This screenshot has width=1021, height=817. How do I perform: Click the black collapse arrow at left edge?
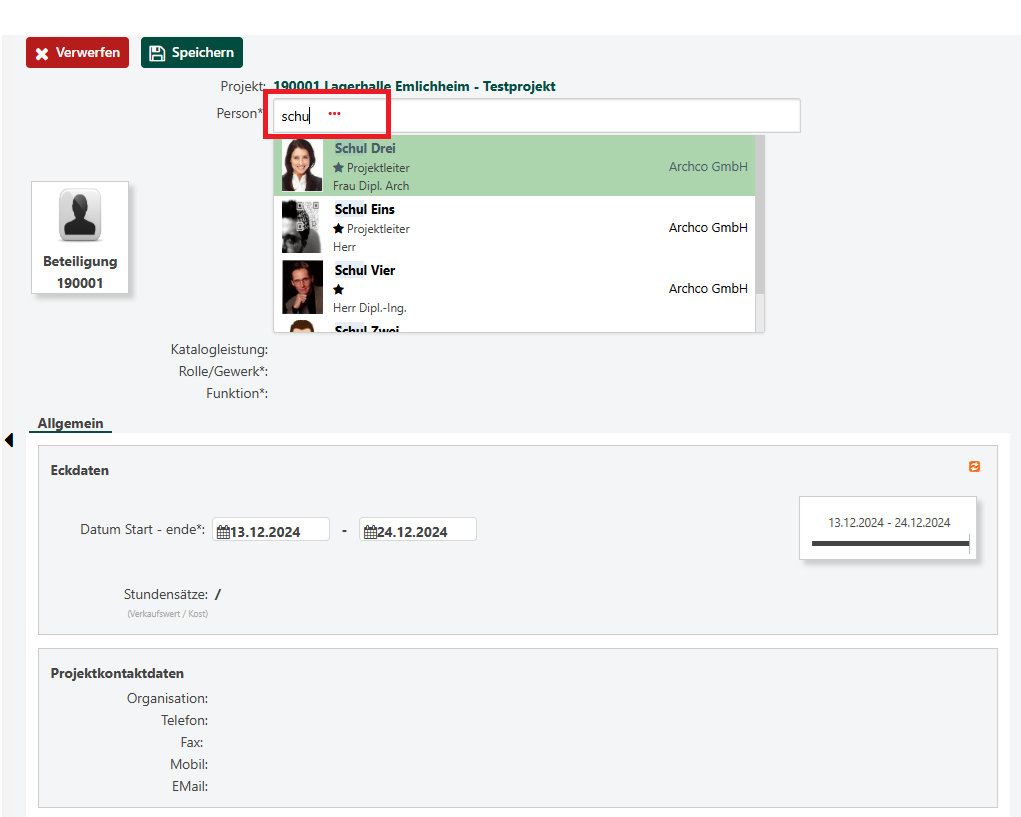9,440
